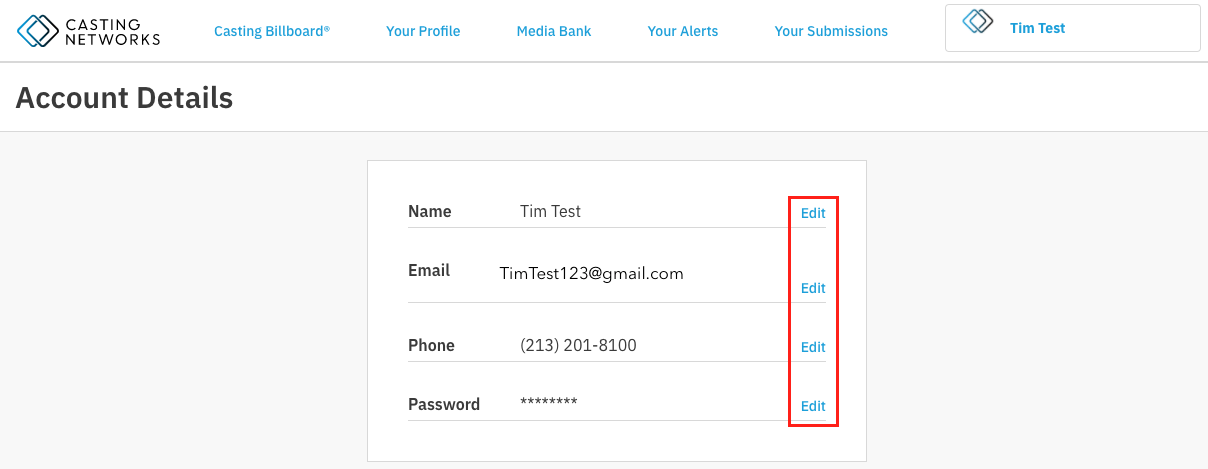Viewport: 1208px width, 469px height.
Task: Click the masked password asterisks
Action: (x=549, y=402)
